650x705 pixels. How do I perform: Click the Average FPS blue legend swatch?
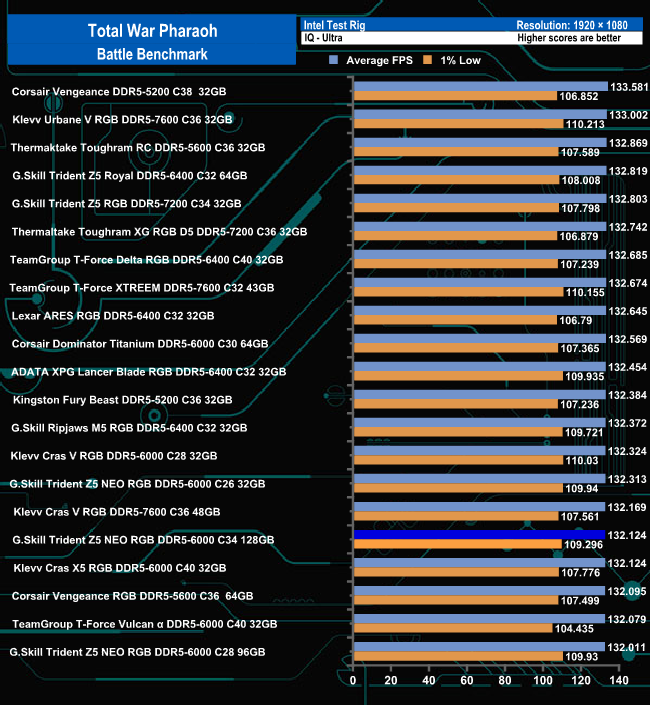[333, 60]
